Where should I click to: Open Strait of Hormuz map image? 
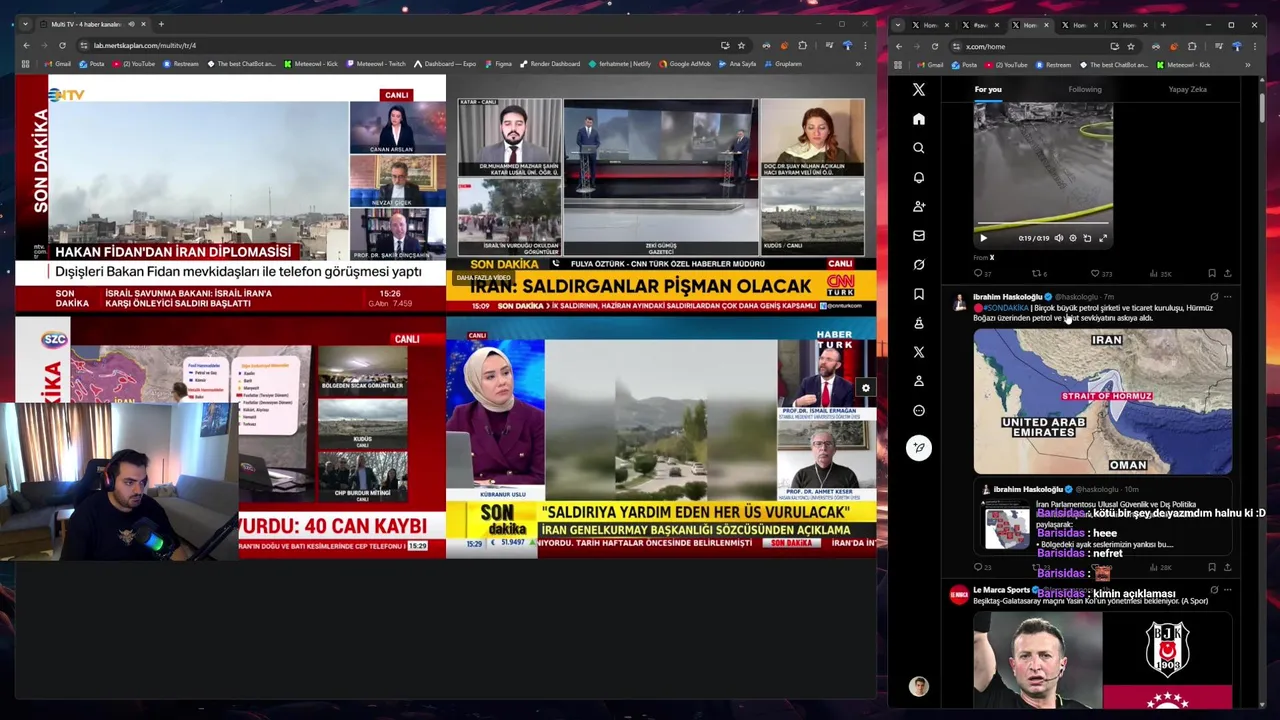1103,401
